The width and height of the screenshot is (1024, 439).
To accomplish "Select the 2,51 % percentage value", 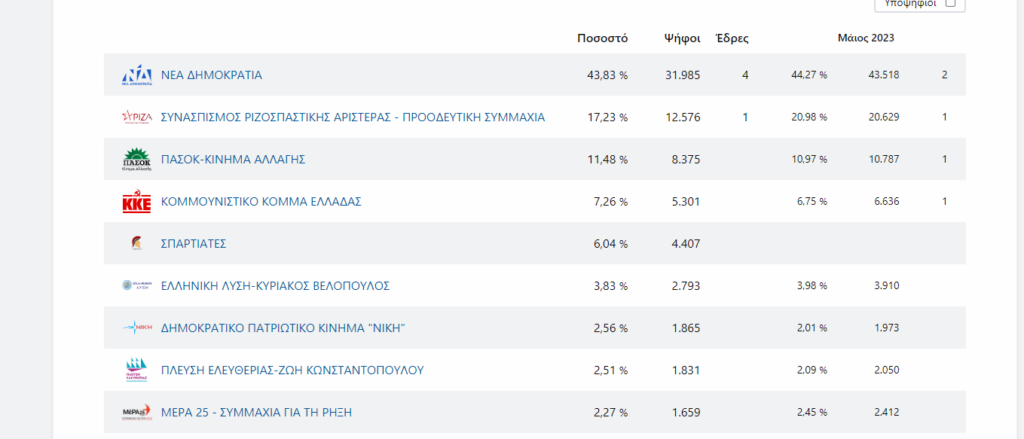I will [611, 370].
